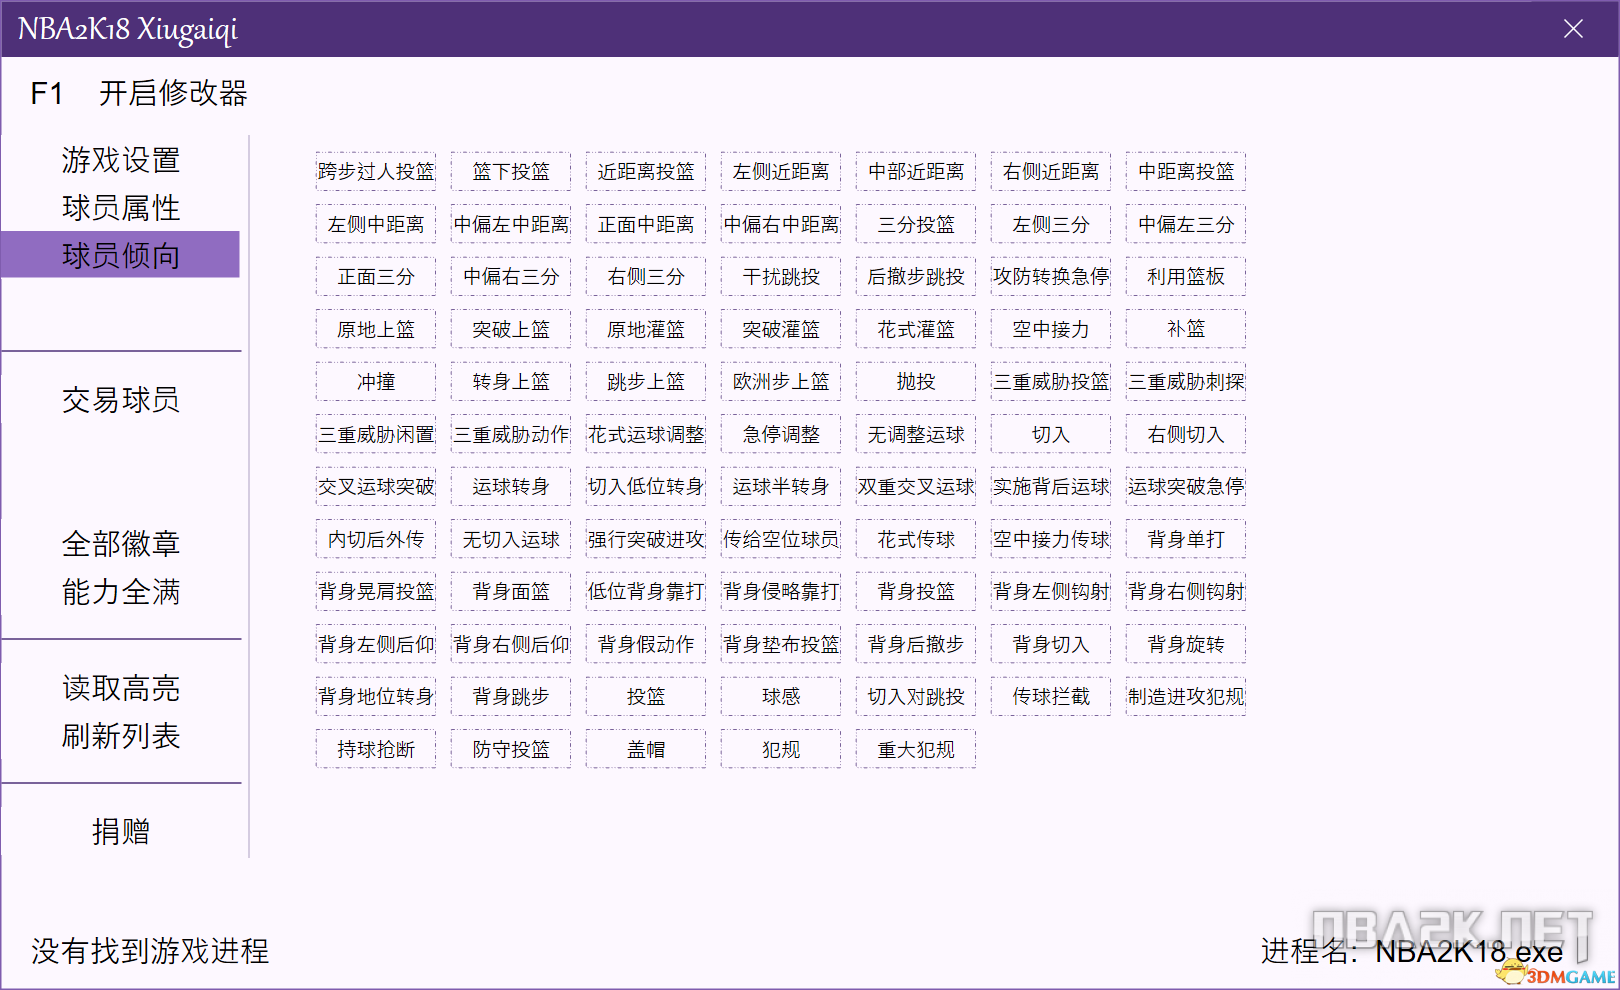Click the 中距离投篮 tendency box
Image resolution: width=1620 pixels, height=990 pixels.
1186,171
